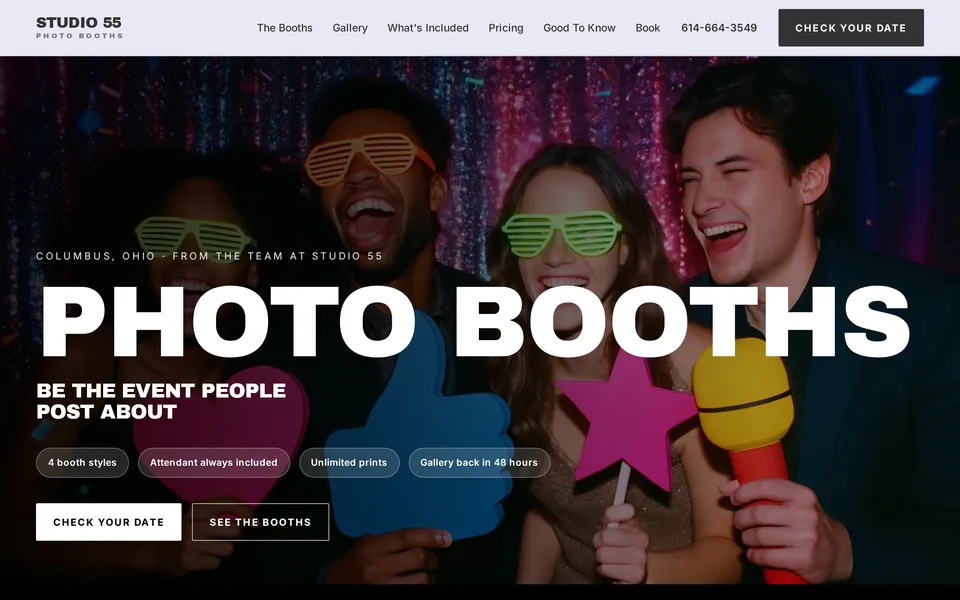Viewport: 960px width, 600px height.
Task: Click the large PHOTO BOOTHS headline
Action: (475, 321)
